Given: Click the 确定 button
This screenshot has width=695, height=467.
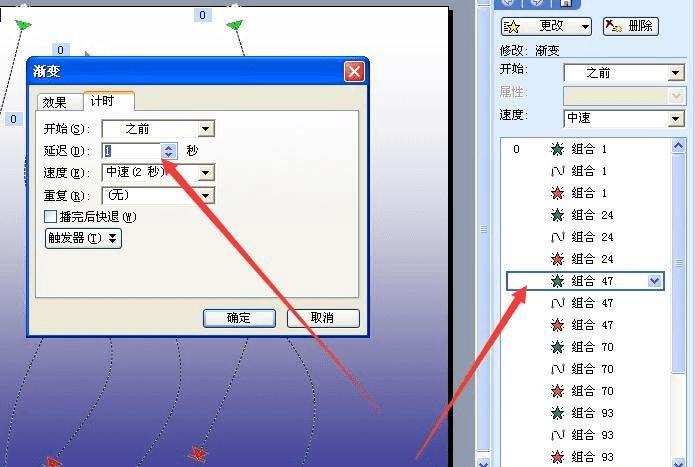Looking at the screenshot, I should coord(239,318).
